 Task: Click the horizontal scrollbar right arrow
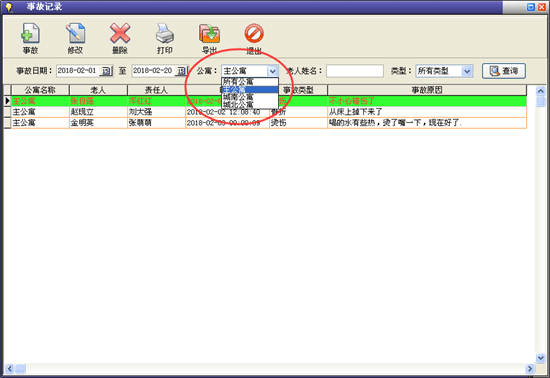(x=530, y=369)
